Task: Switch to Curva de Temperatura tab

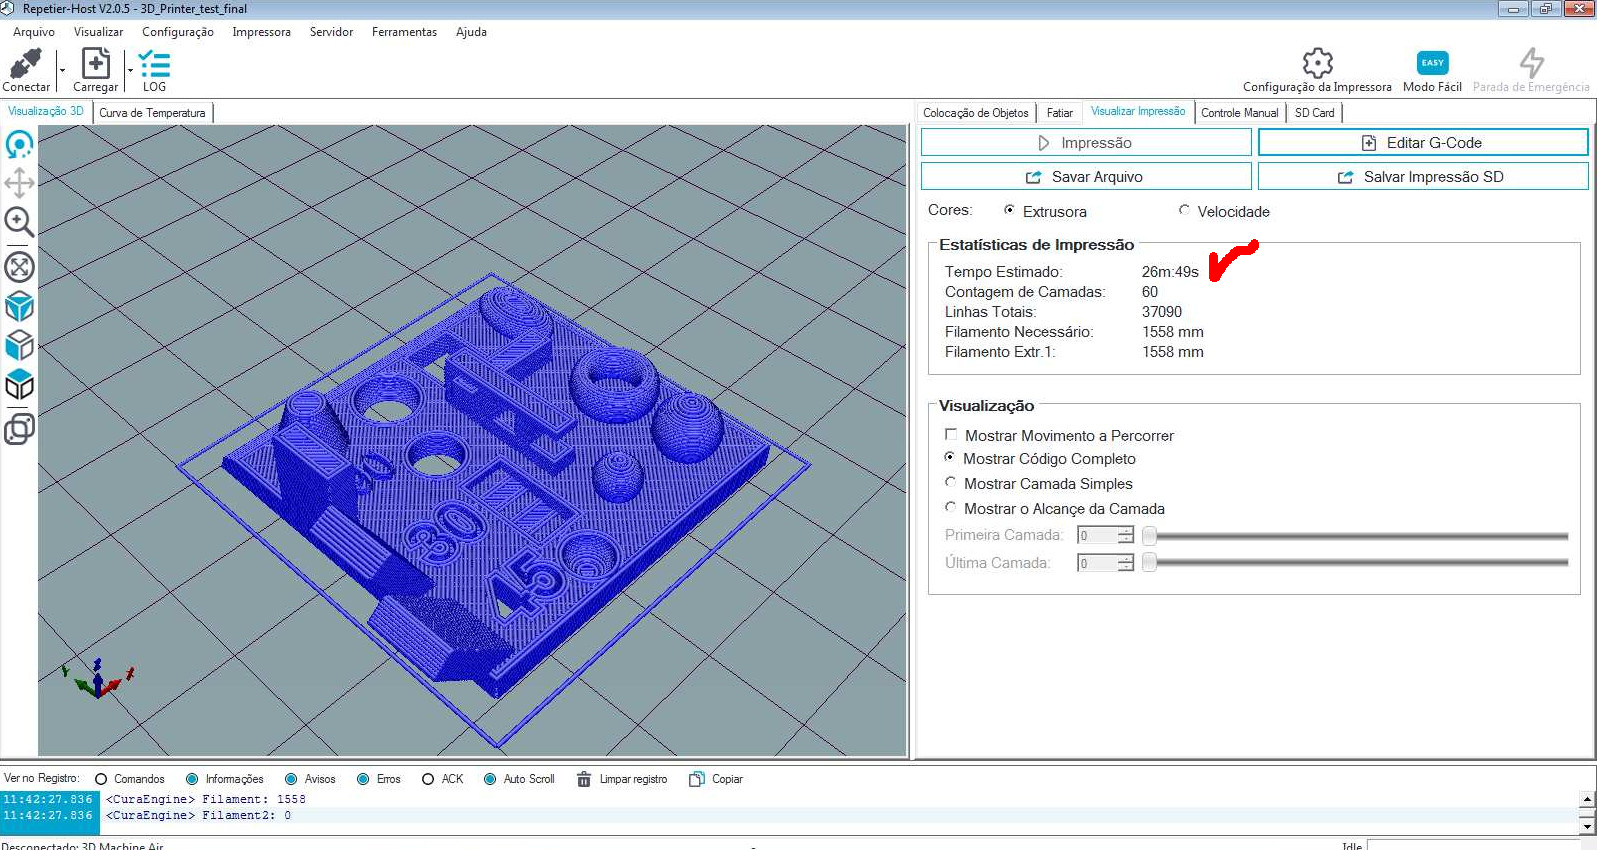Action: tap(152, 113)
